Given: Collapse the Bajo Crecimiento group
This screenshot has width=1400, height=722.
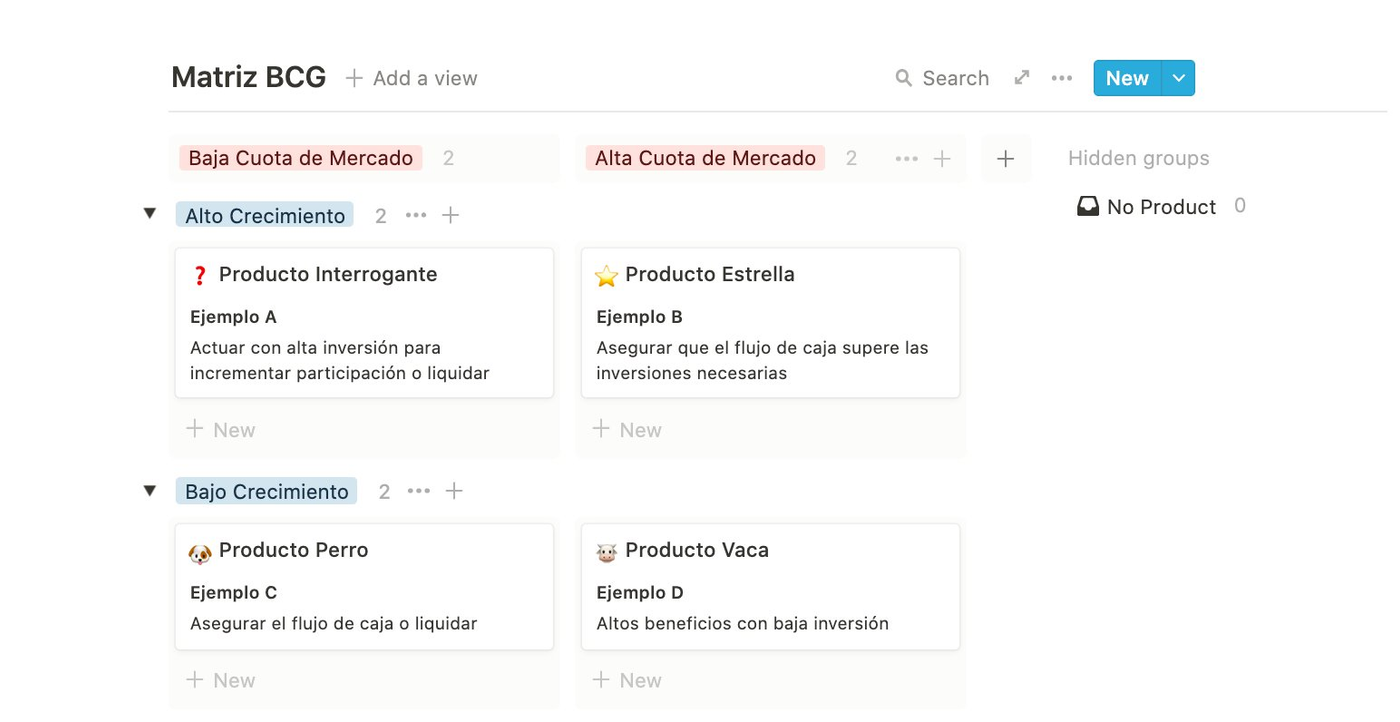Looking at the screenshot, I should point(150,490).
